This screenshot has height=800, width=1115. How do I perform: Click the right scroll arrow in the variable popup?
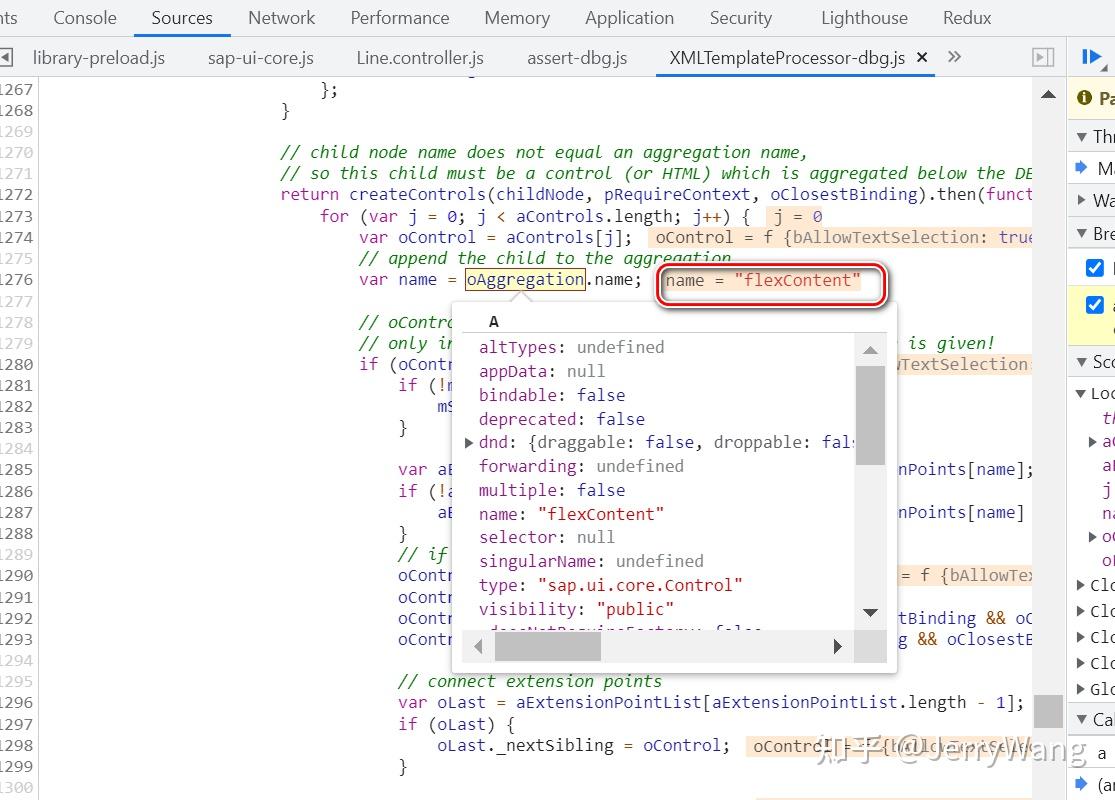(x=837, y=646)
